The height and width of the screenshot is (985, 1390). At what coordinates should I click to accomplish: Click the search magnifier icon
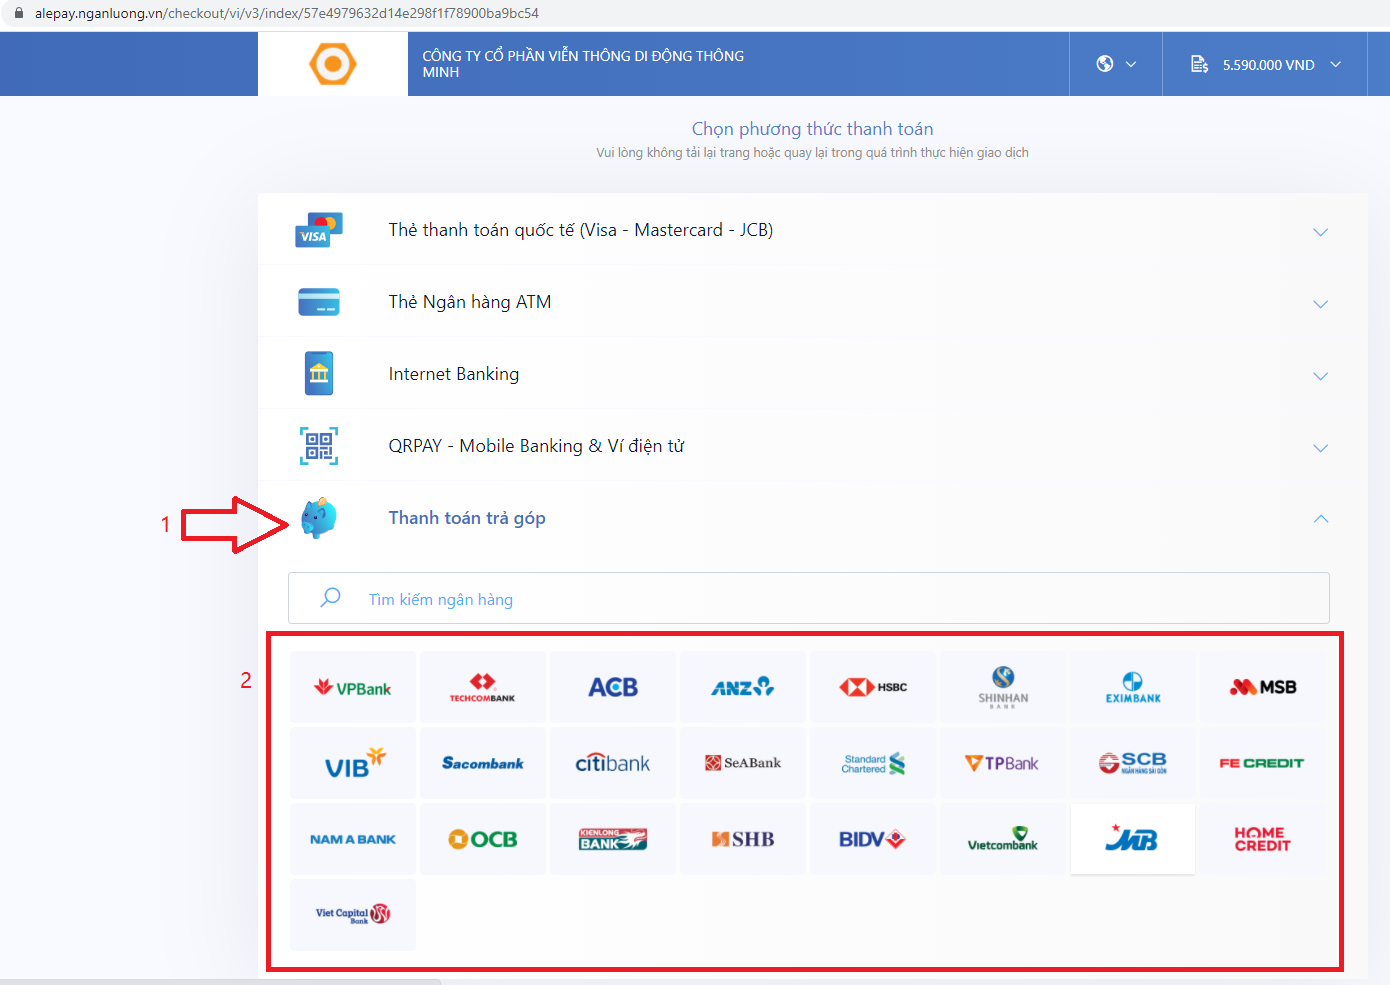click(x=330, y=598)
